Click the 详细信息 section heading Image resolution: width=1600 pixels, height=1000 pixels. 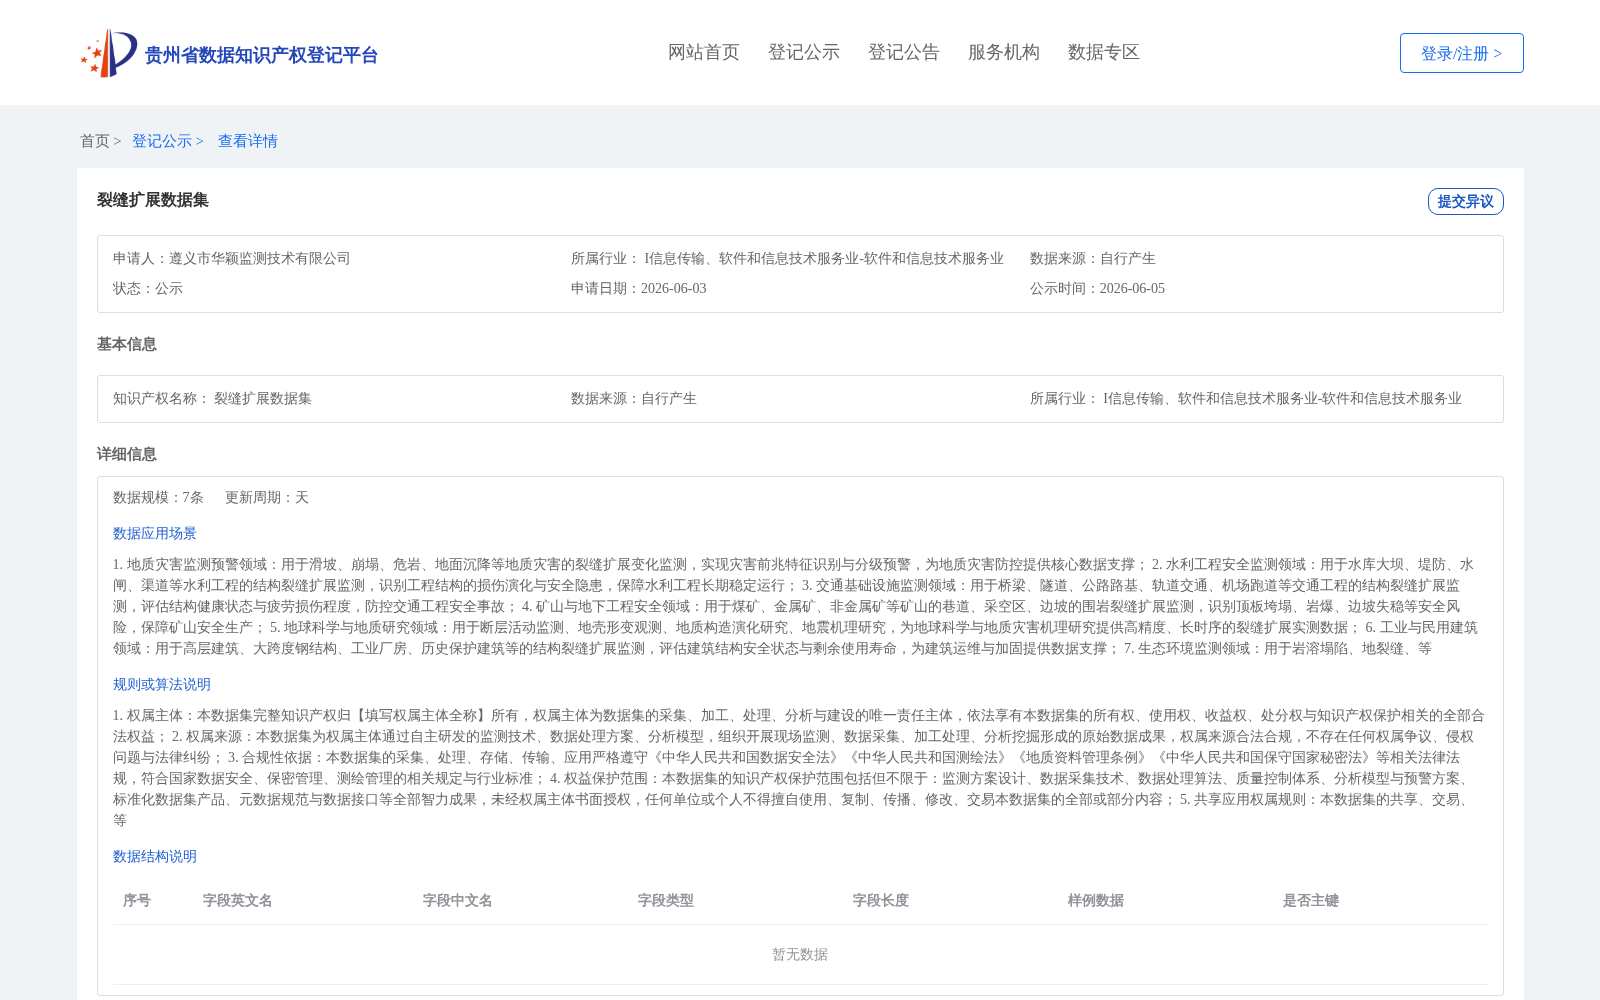[127, 454]
